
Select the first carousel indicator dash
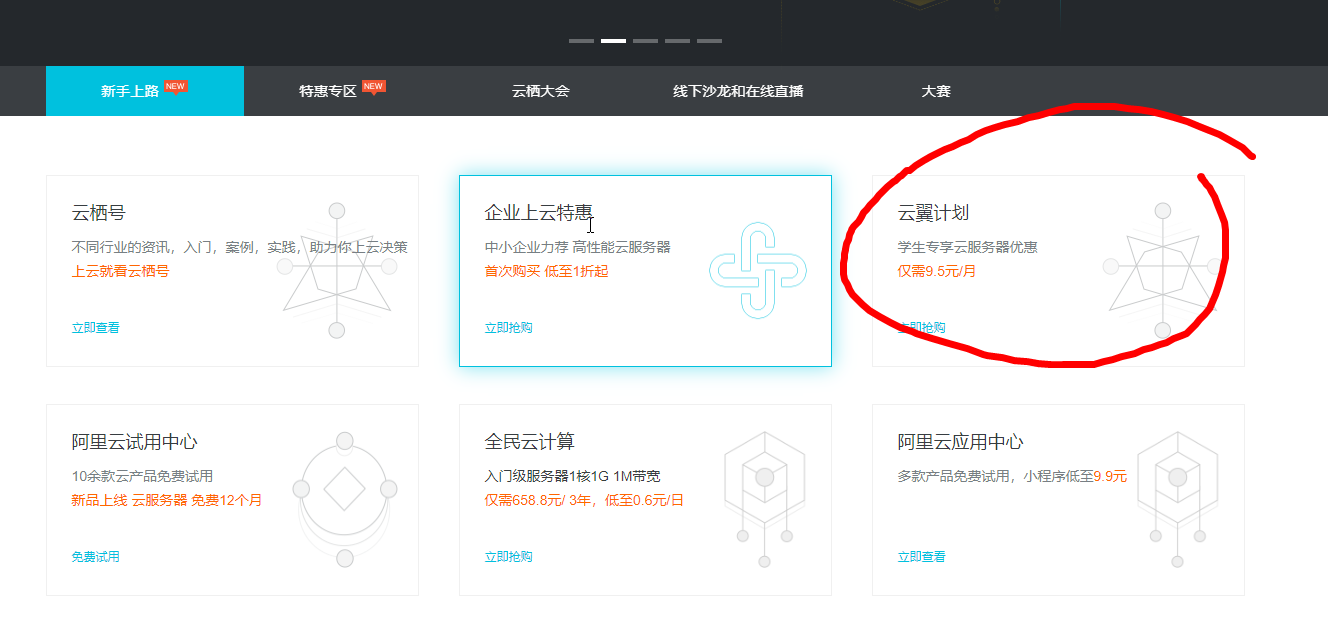581,41
